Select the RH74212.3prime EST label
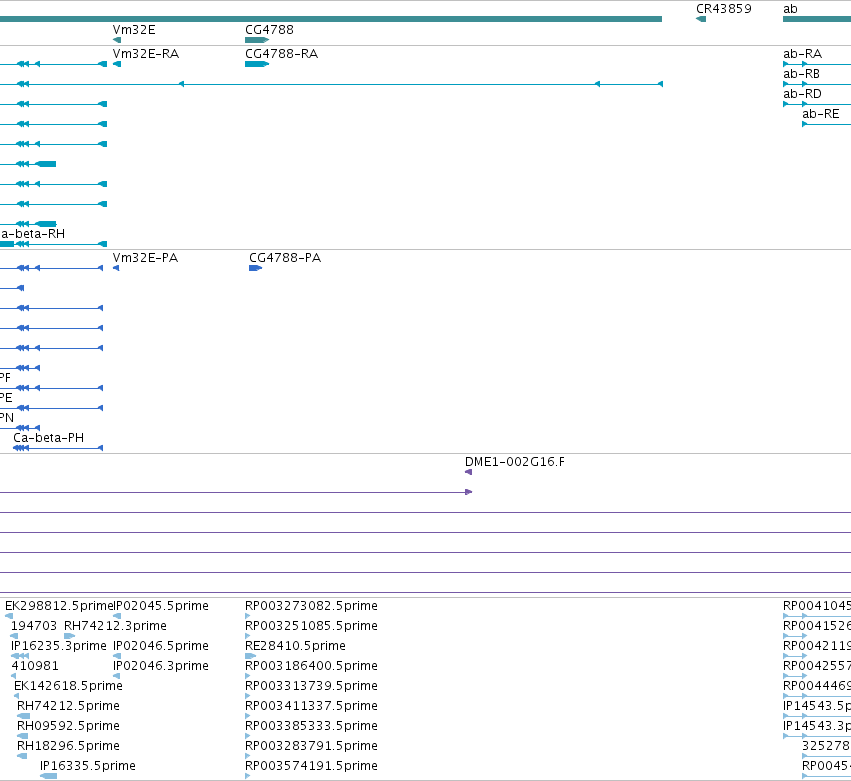This screenshot has height=781, width=851. (115, 626)
